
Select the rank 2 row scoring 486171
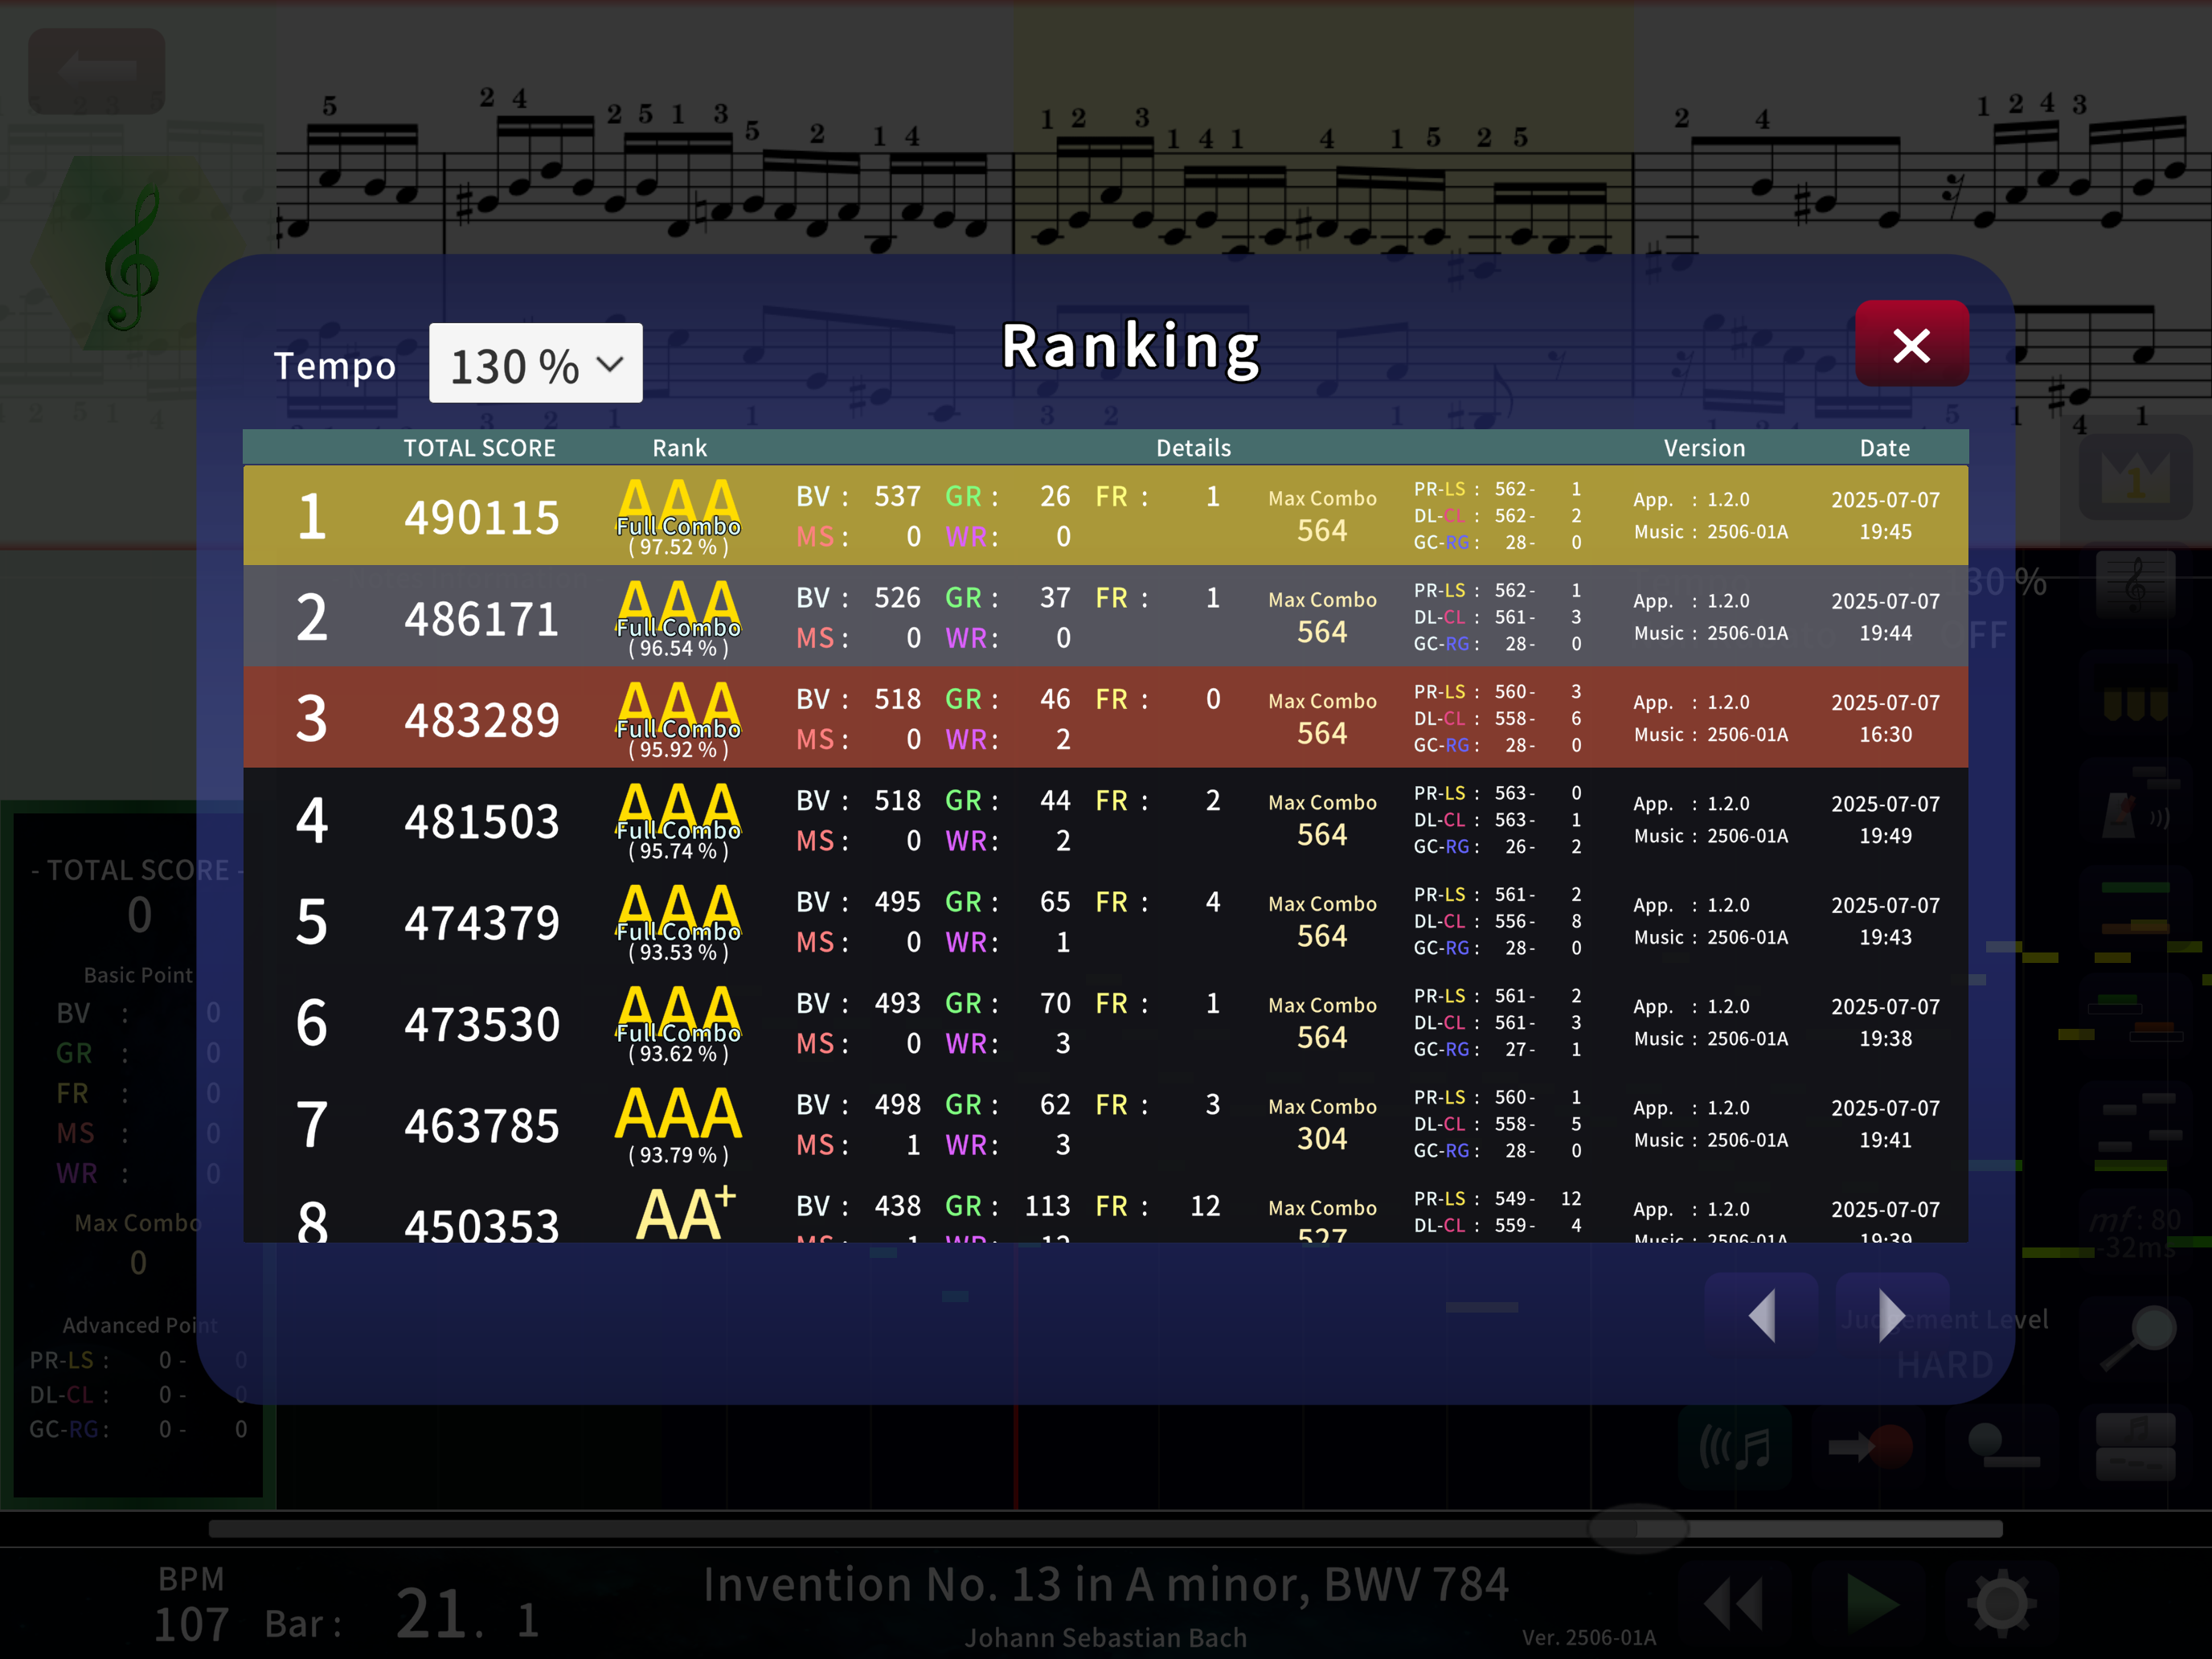click(x=1105, y=616)
